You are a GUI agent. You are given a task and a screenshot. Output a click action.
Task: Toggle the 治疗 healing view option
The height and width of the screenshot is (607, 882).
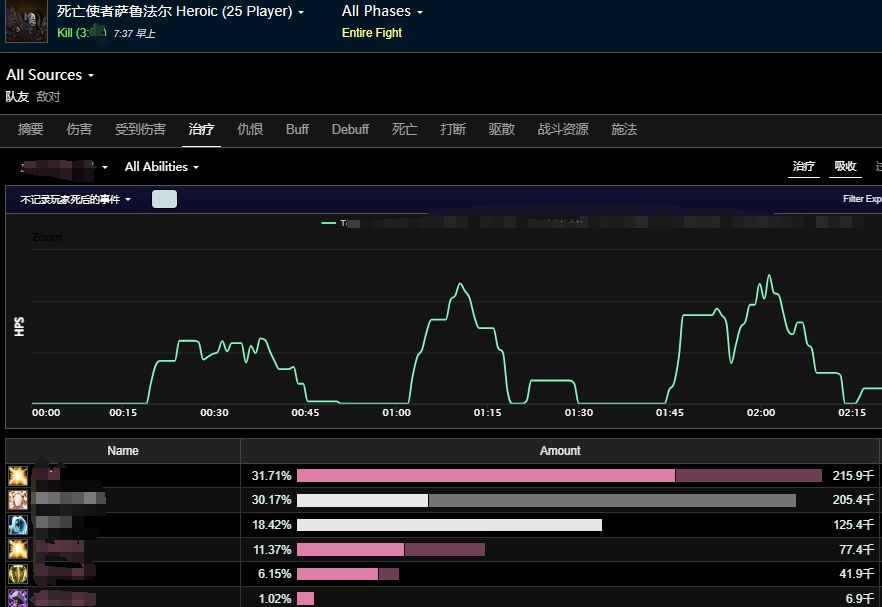804,167
